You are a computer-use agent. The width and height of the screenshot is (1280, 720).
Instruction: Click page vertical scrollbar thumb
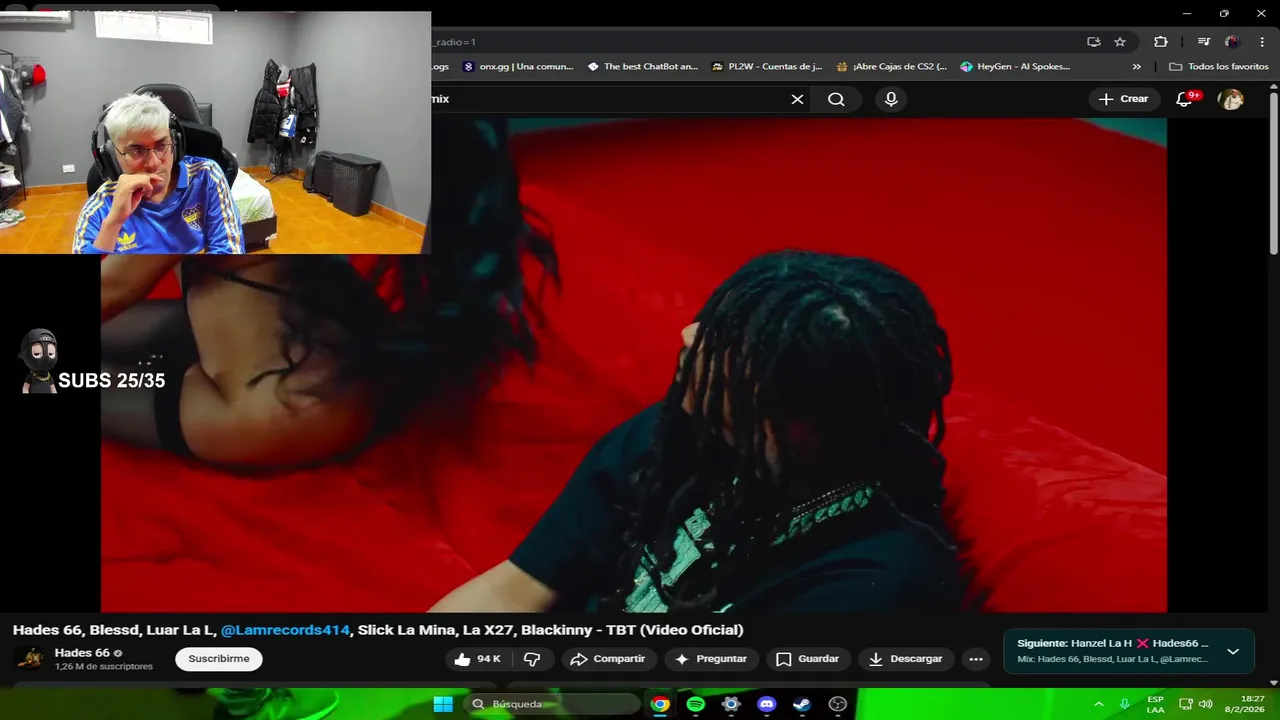[1273, 172]
